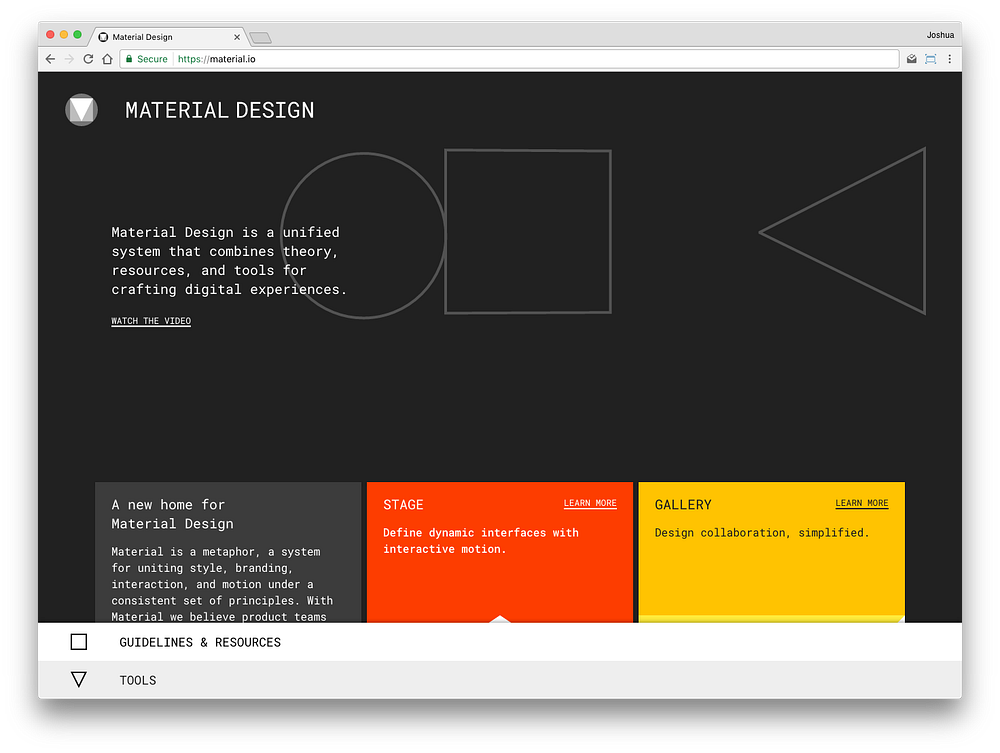The width and height of the screenshot is (1000, 753).
Task: Click the back navigation arrow
Action: tap(50, 58)
